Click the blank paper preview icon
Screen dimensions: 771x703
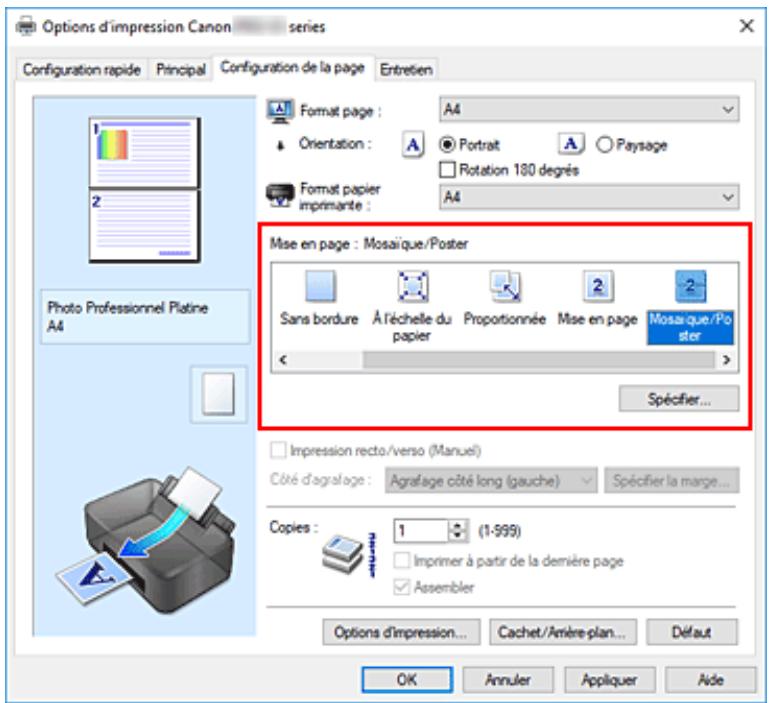tap(219, 394)
